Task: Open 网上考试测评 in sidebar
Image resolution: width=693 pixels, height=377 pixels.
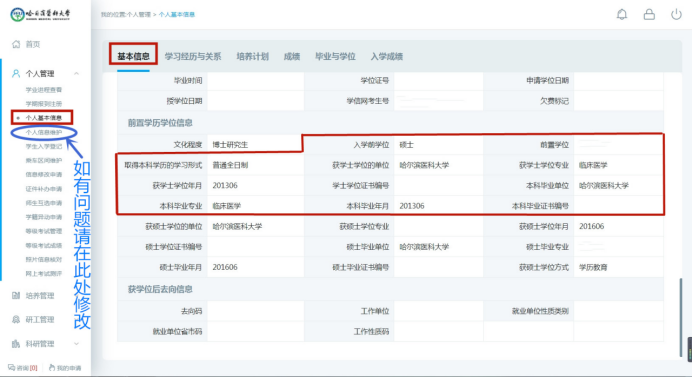Action: pos(44,274)
